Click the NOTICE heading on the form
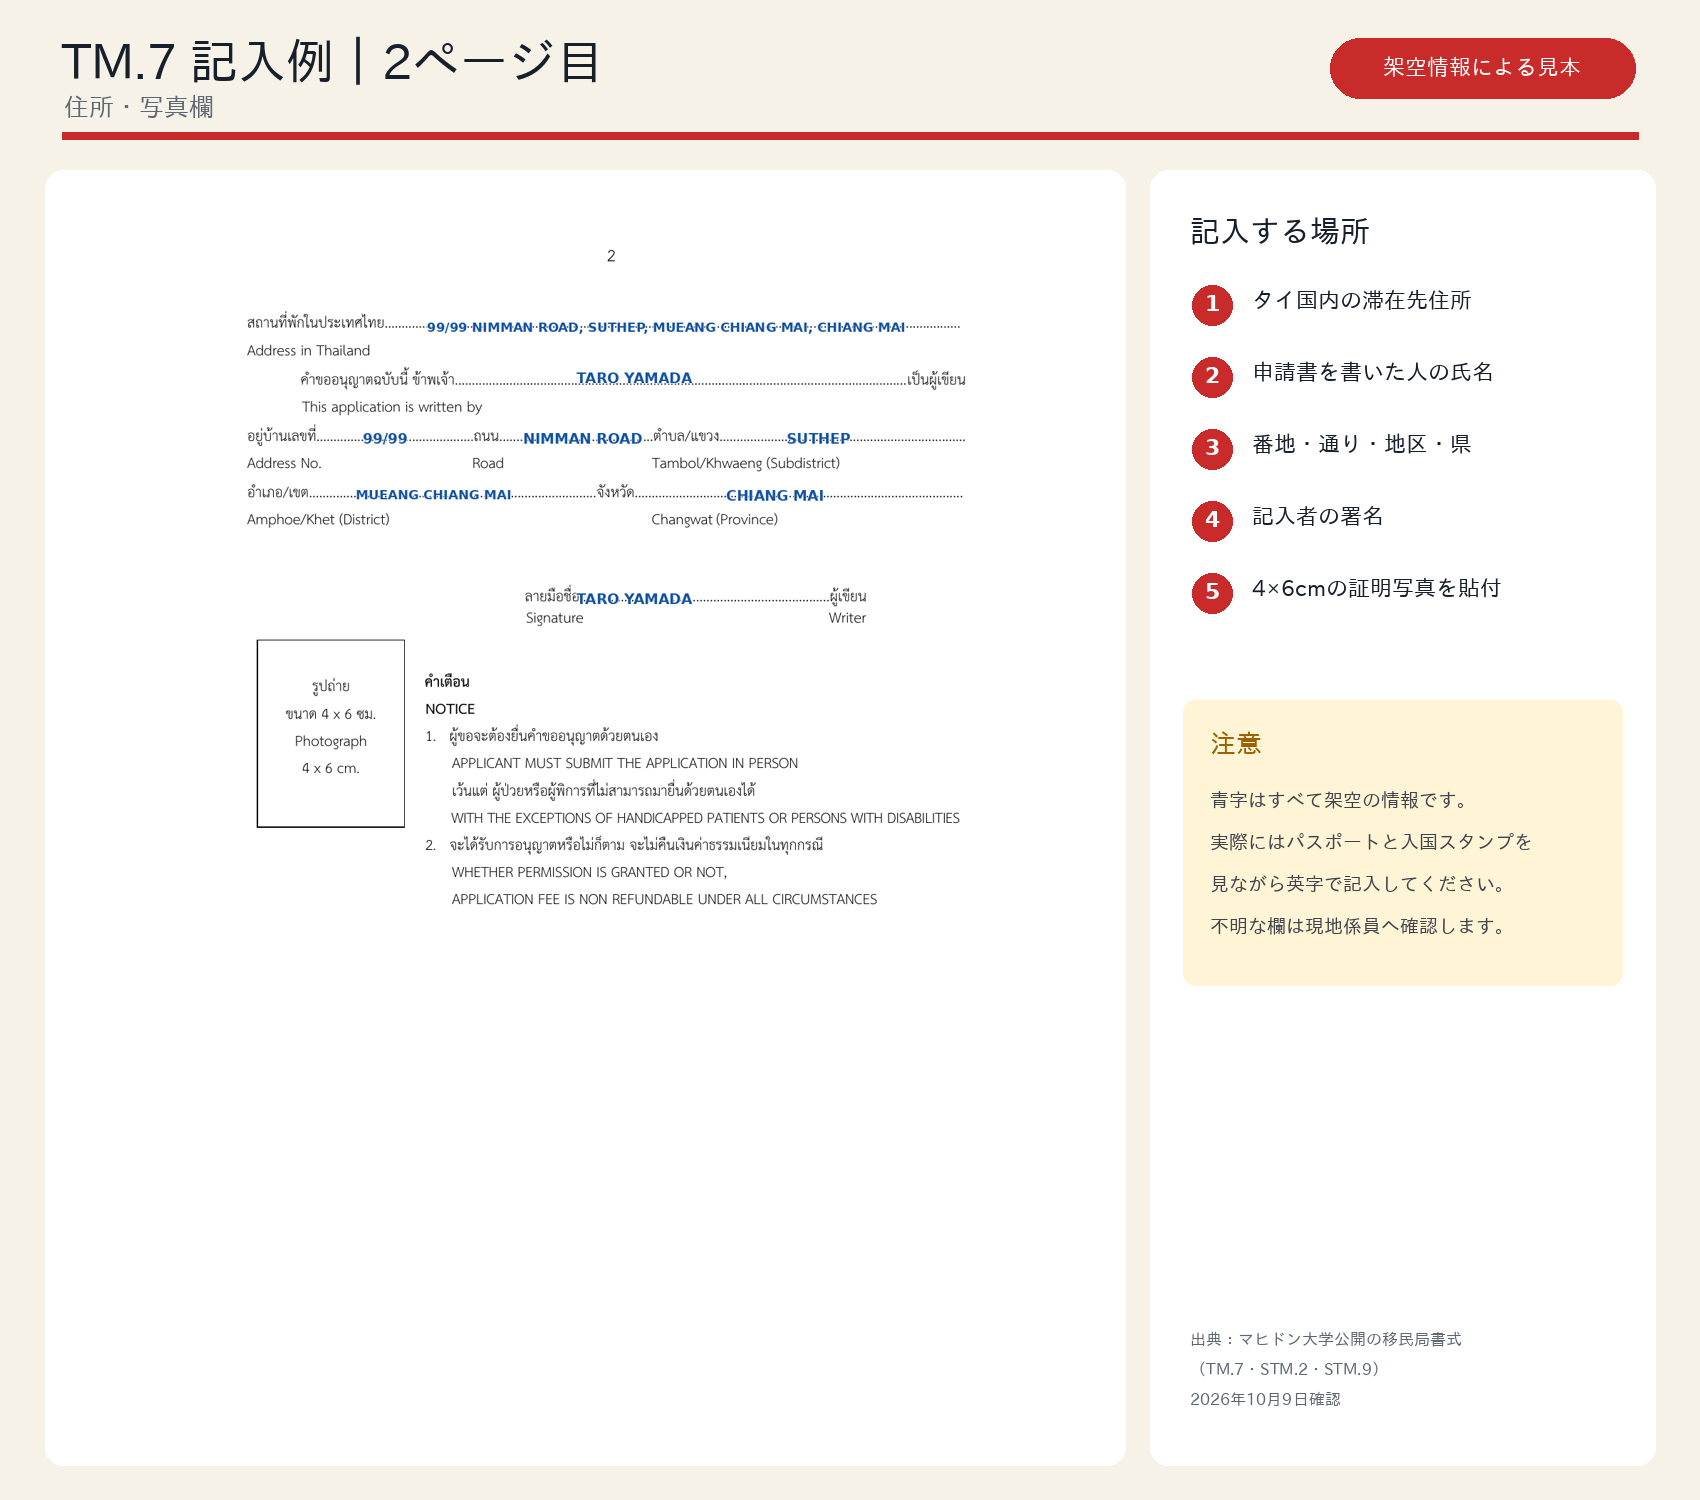1700x1500 pixels. [450, 709]
